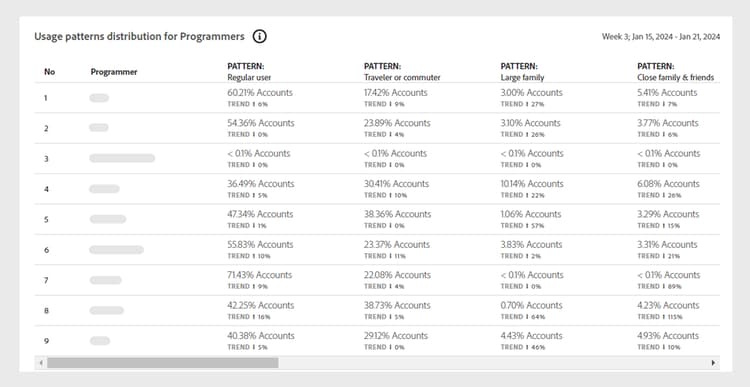Click the scrollbar's left arrow
Image resolution: width=750 pixels, height=387 pixels.
pyautogui.click(x=41, y=363)
